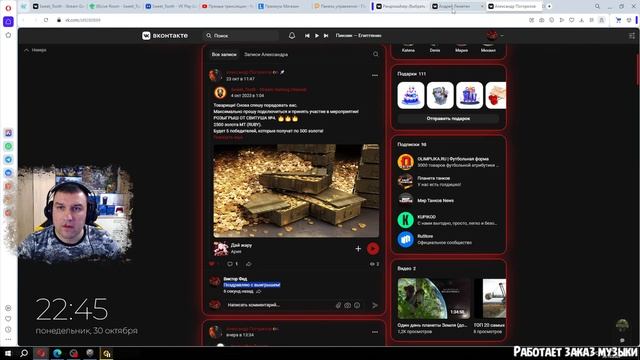Open the notifications bell in VK header
The width and height of the screenshot is (640, 360).
tap(292, 36)
